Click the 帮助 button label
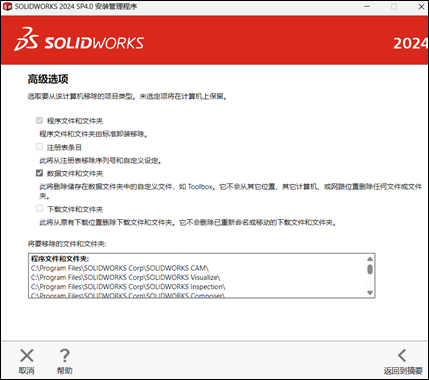 coord(65,371)
